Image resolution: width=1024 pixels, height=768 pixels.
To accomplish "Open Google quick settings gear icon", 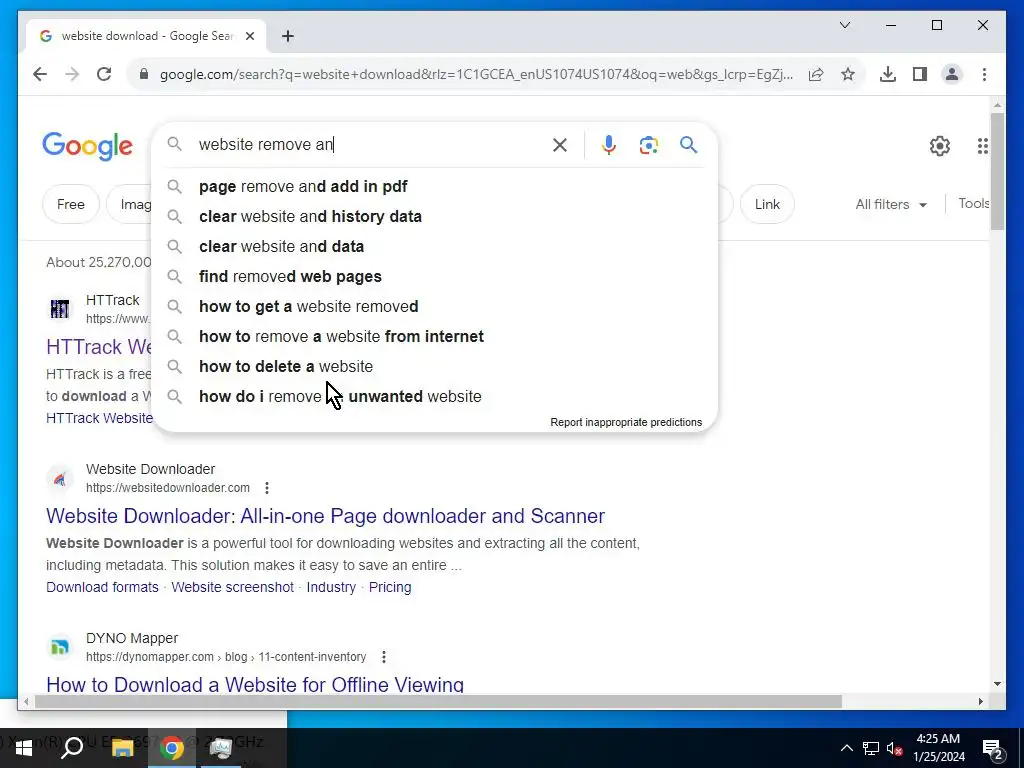I will [940, 146].
